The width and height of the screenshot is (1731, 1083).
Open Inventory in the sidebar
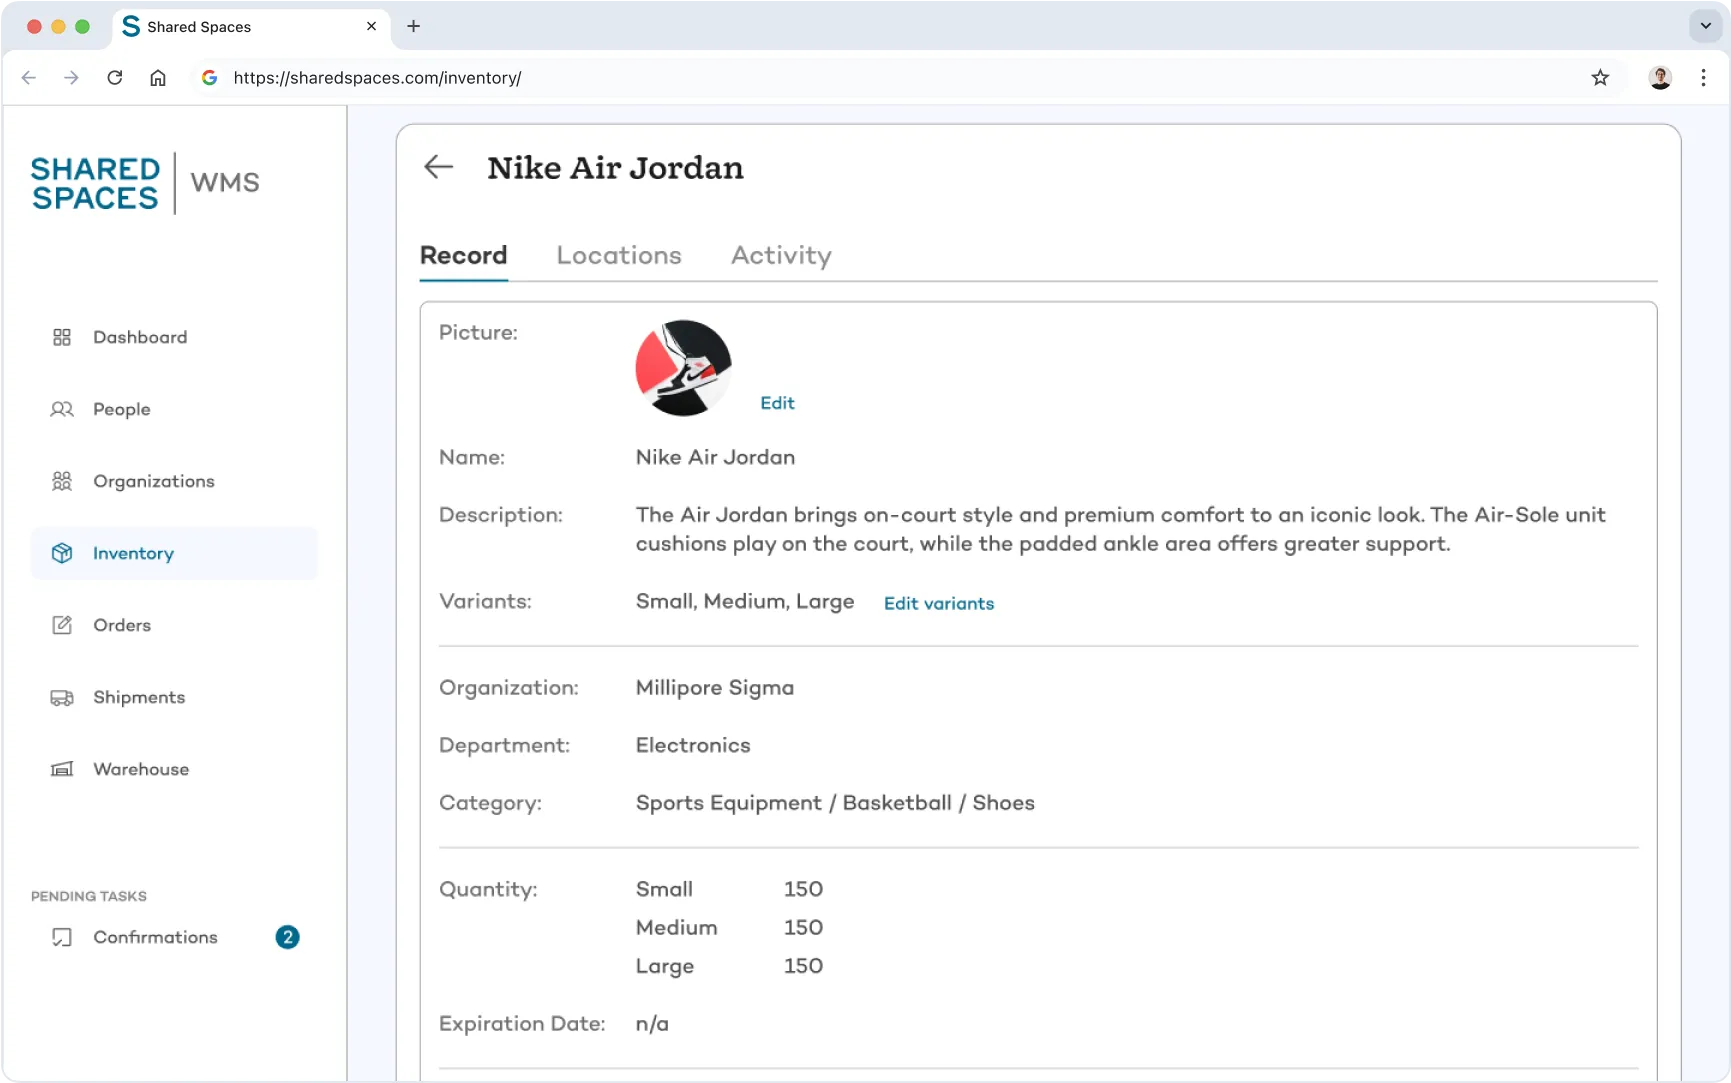(x=174, y=553)
